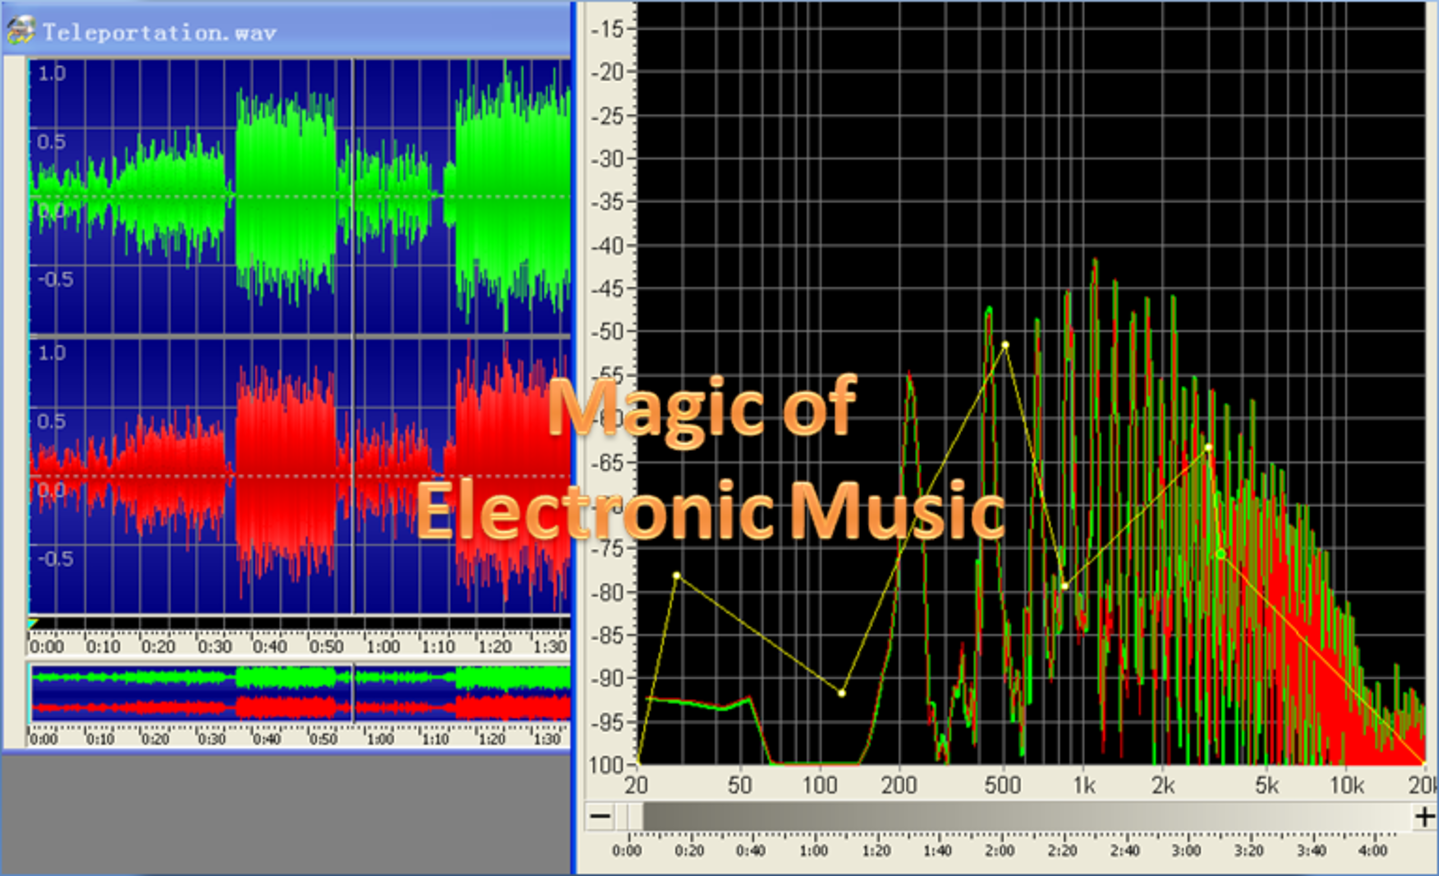Click the 4:00 mark on the spectrum timeline
Viewport: 1439px width, 876px height.
pos(1371,851)
